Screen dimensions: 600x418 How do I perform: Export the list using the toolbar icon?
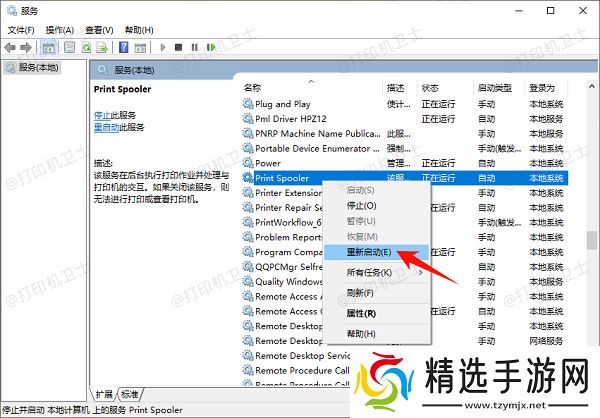coord(102,47)
